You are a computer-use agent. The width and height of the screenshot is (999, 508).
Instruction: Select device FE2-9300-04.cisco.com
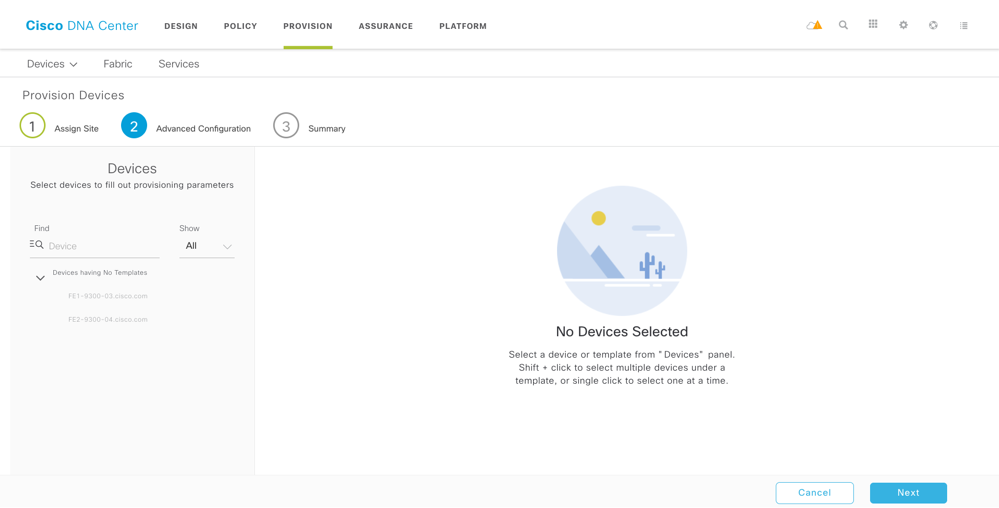tap(108, 319)
